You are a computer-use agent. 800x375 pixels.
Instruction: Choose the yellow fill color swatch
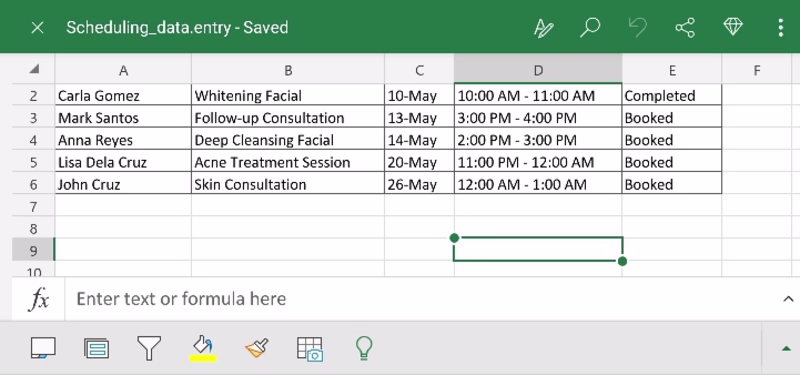[203, 359]
